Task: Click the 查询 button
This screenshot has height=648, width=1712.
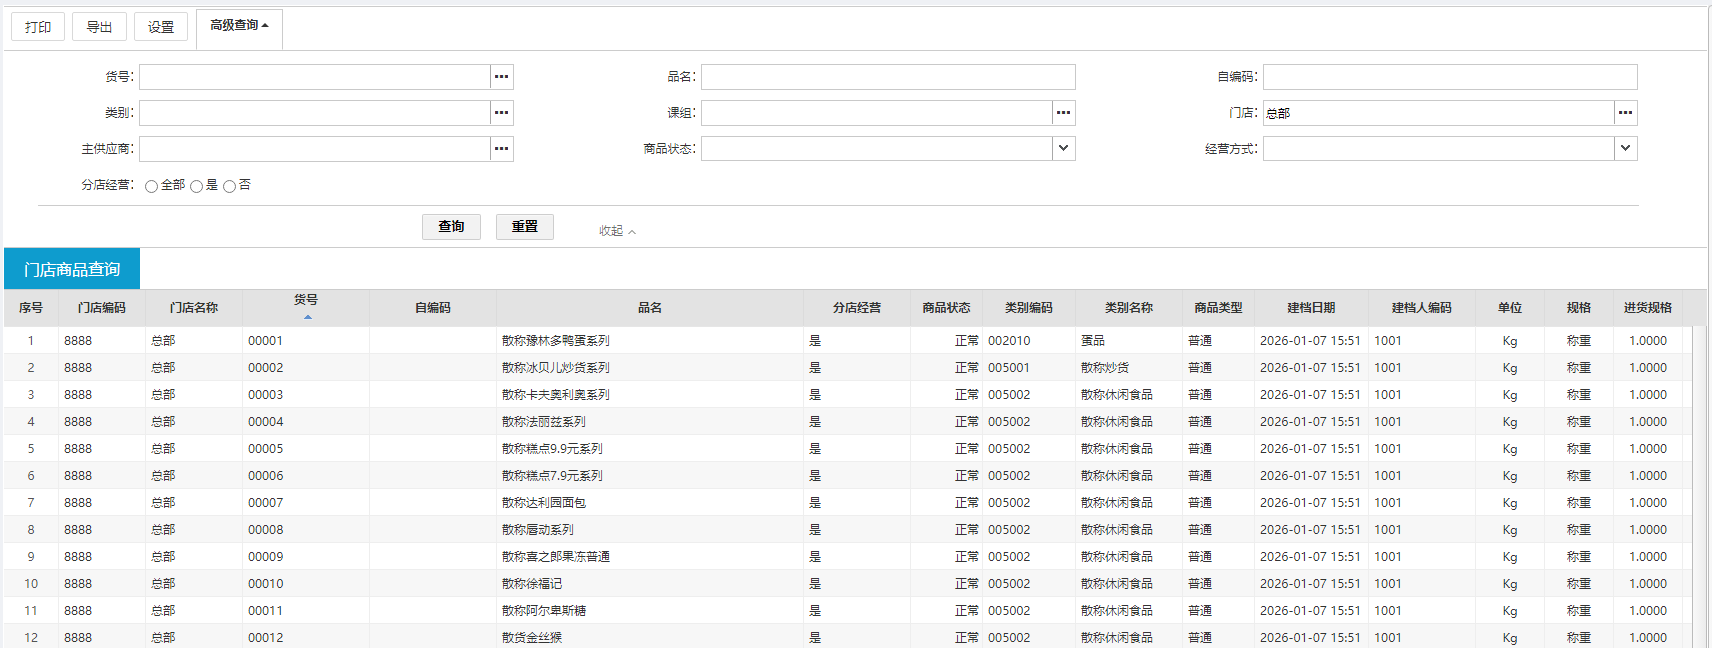Action: click(451, 227)
